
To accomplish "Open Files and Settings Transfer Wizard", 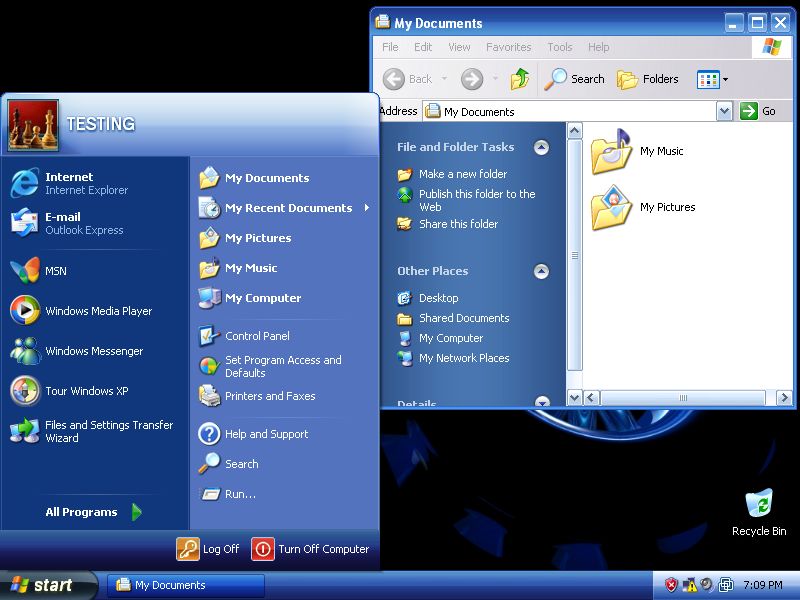I will click(x=94, y=431).
